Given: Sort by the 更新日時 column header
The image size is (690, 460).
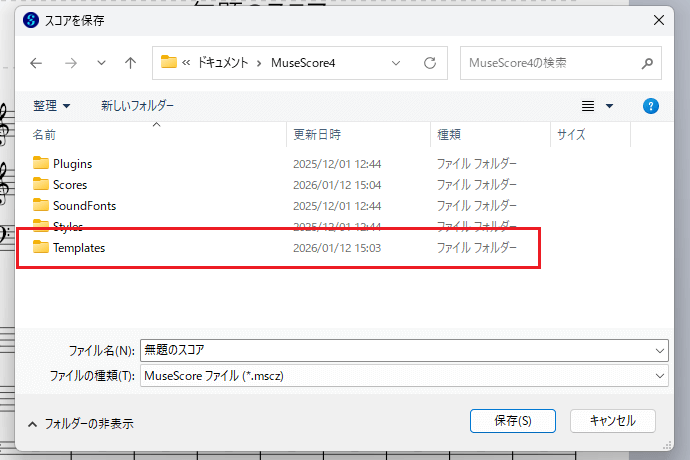Looking at the screenshot, I should pyautogui.click(x=317, y=134).
